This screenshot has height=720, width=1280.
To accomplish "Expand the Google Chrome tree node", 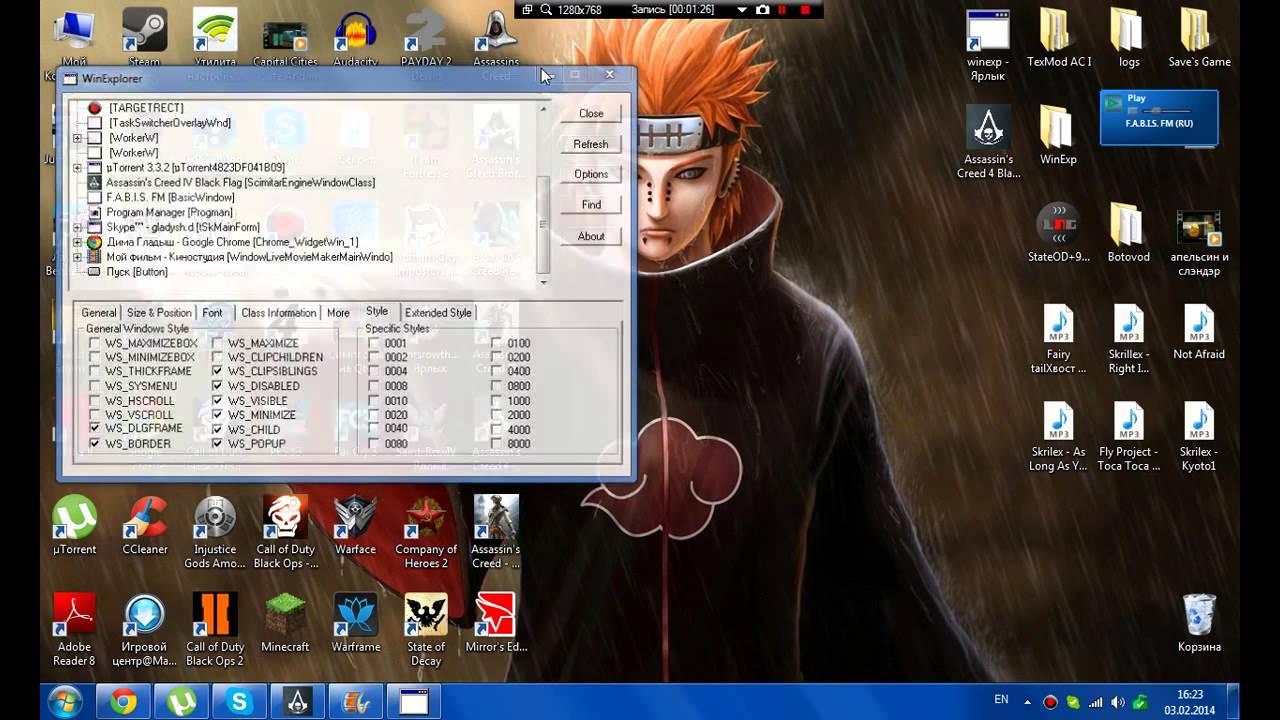I will click(78, 242).
